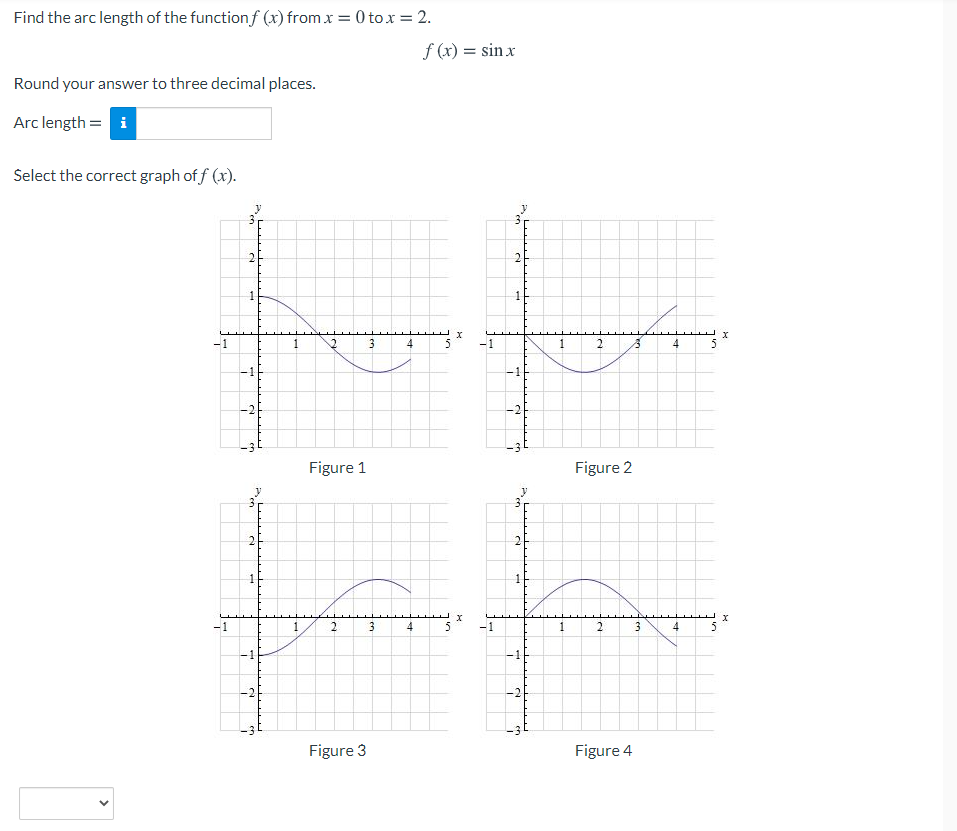
Task: Click the Figure 4 caption label
Action: (x=603, y=750)
